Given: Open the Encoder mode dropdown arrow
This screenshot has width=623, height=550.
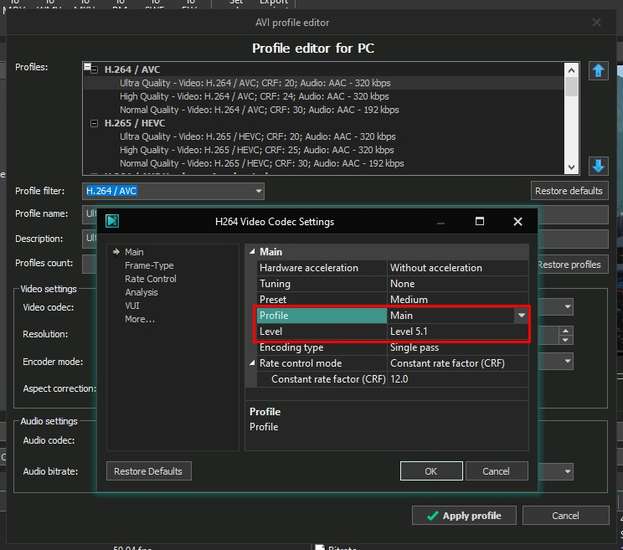Looking at the screenshot, I should 567,361.
